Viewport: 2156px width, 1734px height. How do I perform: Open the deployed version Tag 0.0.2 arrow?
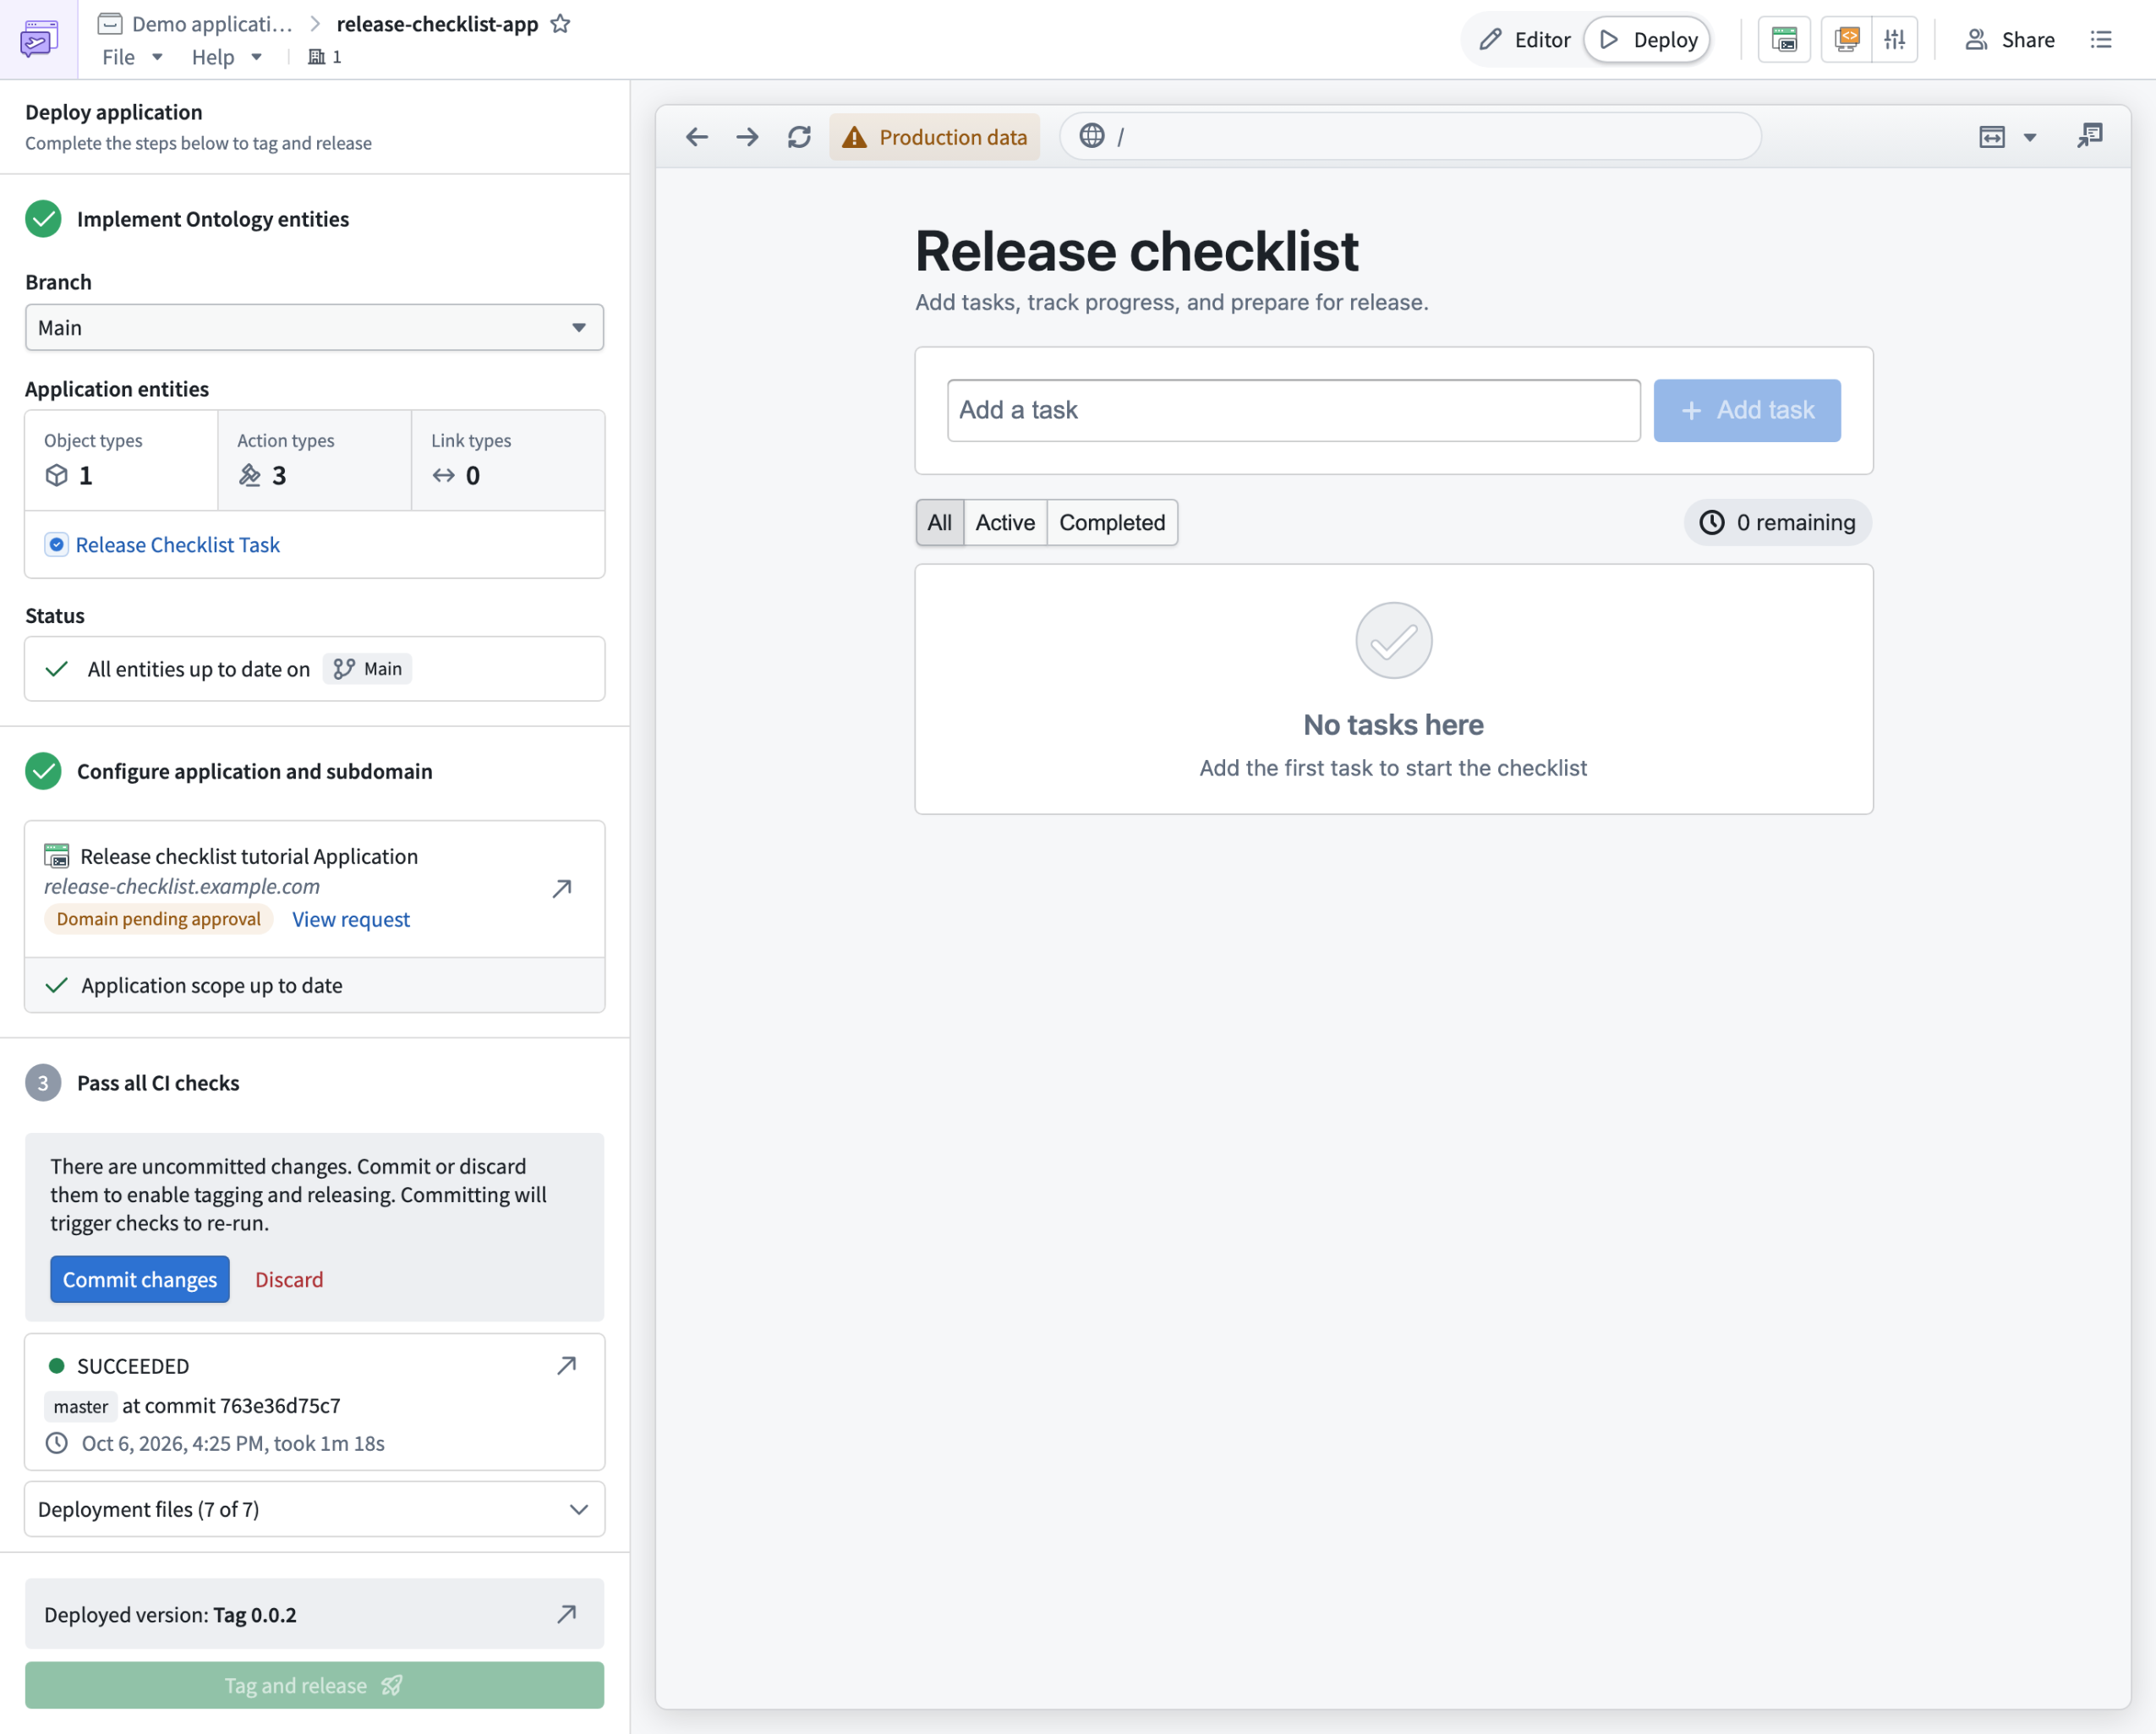[x=567, y=1613]
